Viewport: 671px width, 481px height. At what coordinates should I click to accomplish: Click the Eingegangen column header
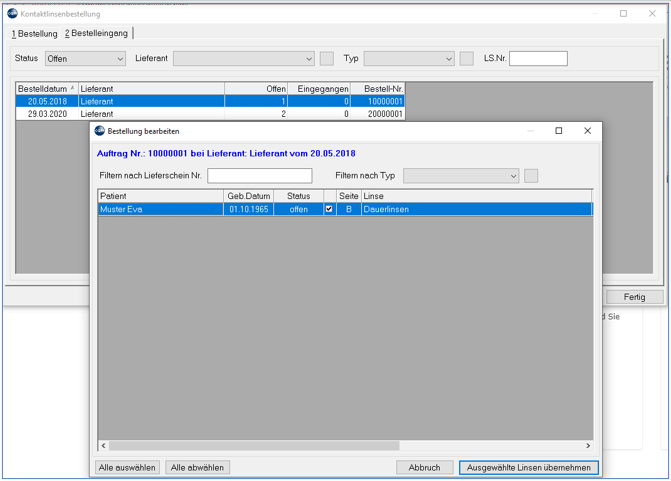coord(319,89)
